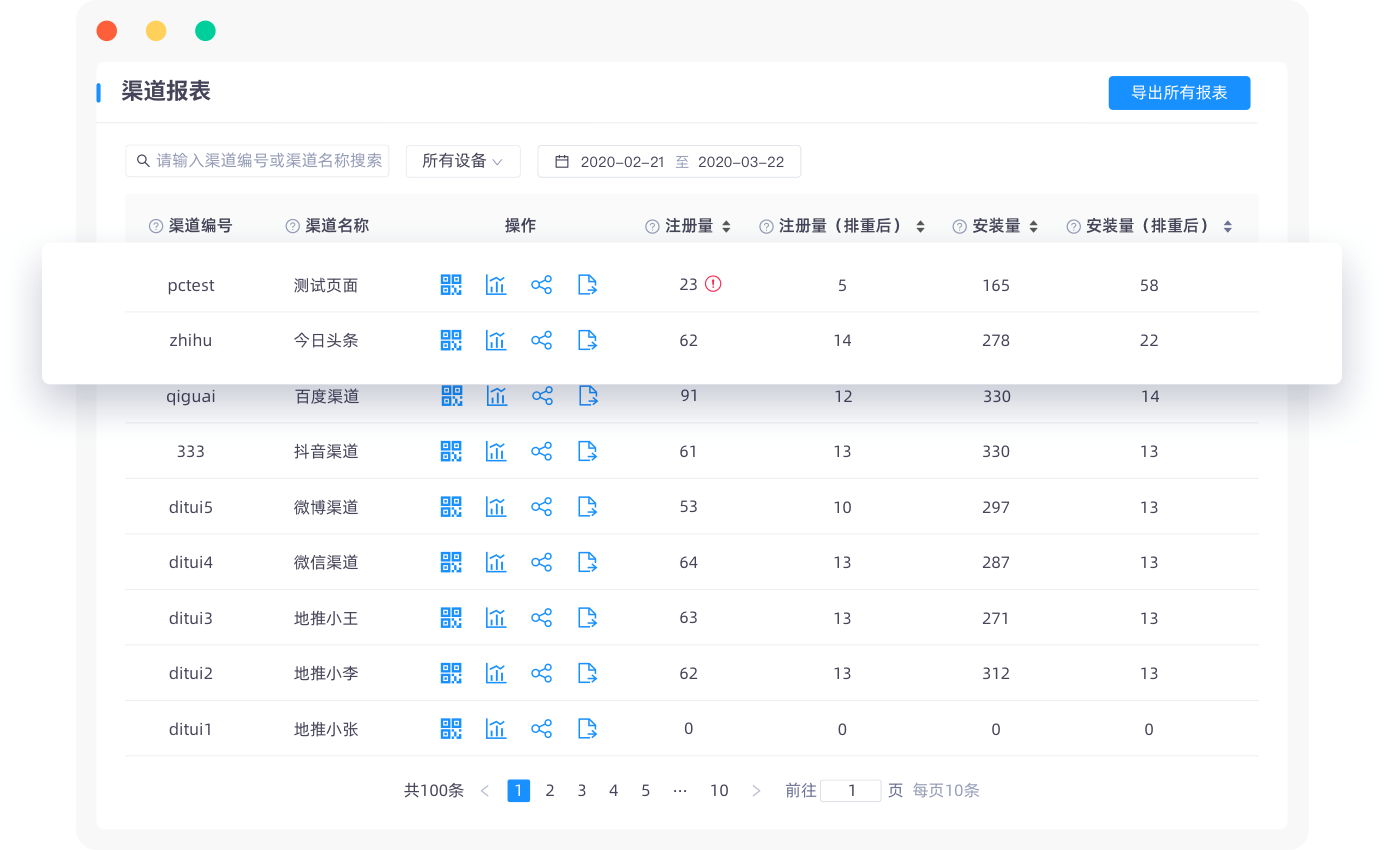Show QR code for qiguai 百度渠道
Viewport: 1384px width, 850px height.
[x=452, y=396]
